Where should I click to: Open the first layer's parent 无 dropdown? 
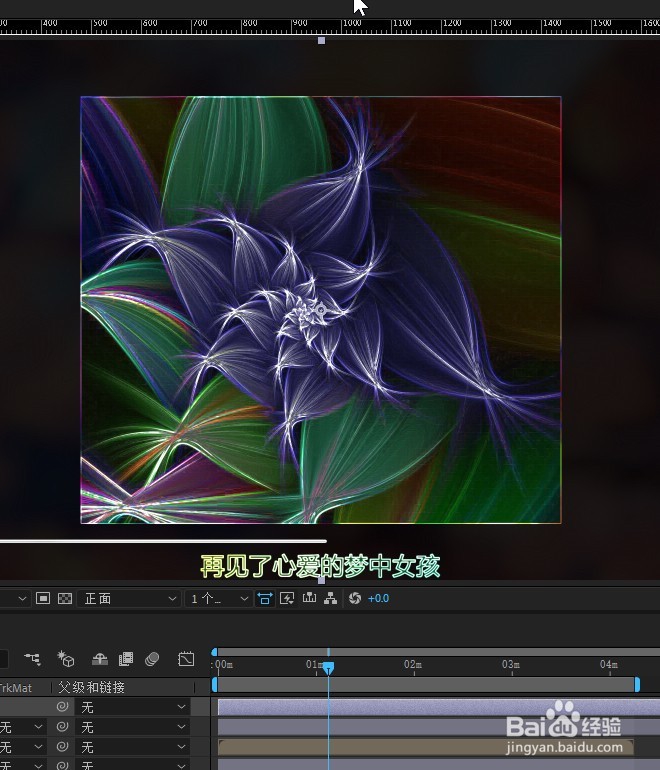[133, 707]
